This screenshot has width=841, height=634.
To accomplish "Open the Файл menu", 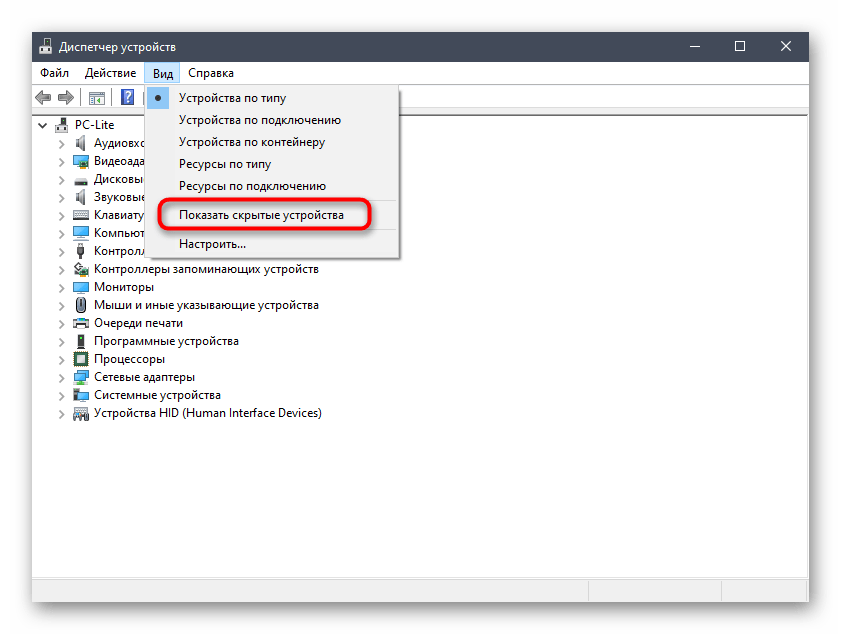I will tap(54, 72).
